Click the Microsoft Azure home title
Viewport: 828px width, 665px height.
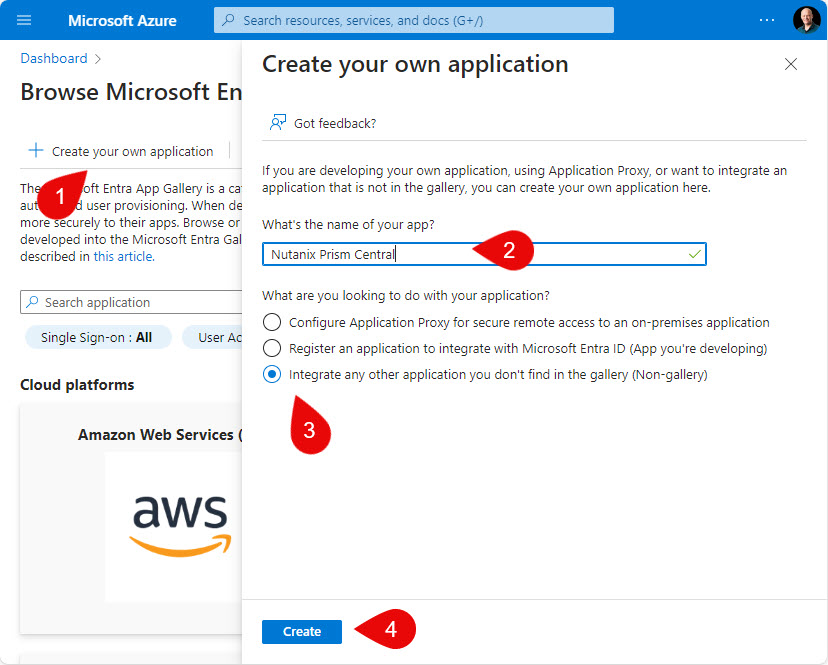coord(122,21)
